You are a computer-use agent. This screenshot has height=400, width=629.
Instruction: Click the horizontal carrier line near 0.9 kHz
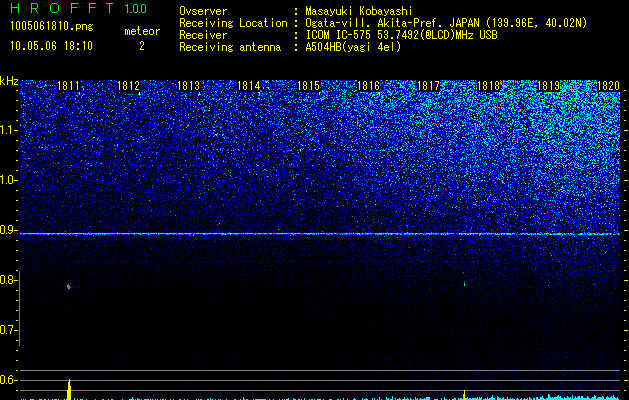tap(320, 234)
